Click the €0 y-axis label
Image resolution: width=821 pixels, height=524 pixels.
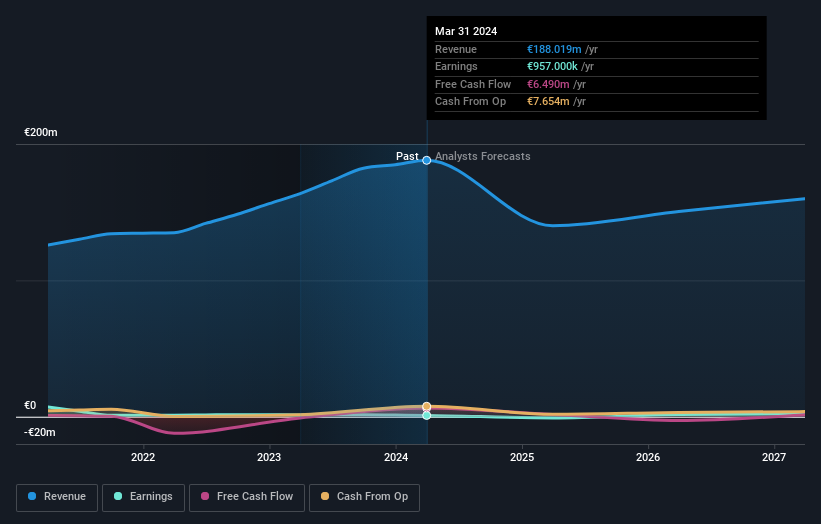click(30, 405)
